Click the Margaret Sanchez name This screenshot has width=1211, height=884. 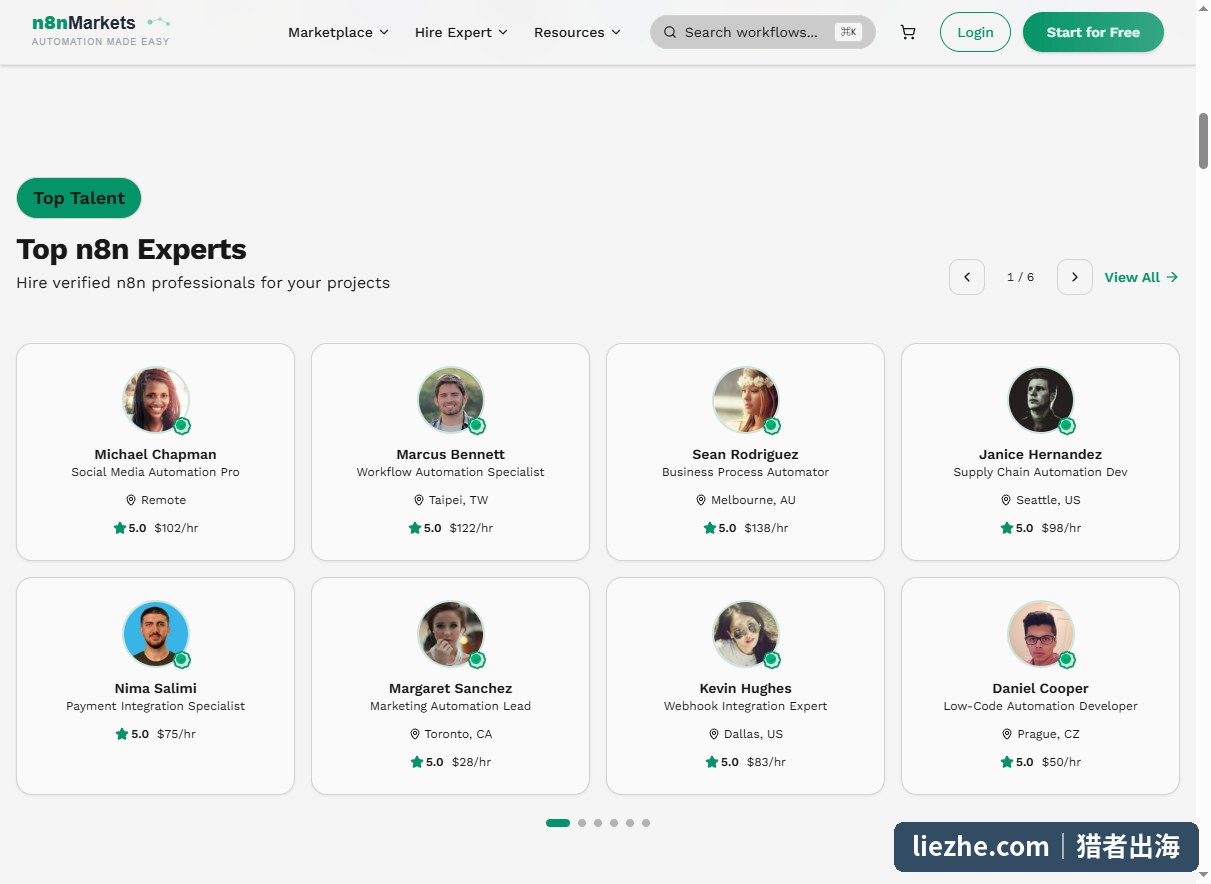click(x=451, y=688)
